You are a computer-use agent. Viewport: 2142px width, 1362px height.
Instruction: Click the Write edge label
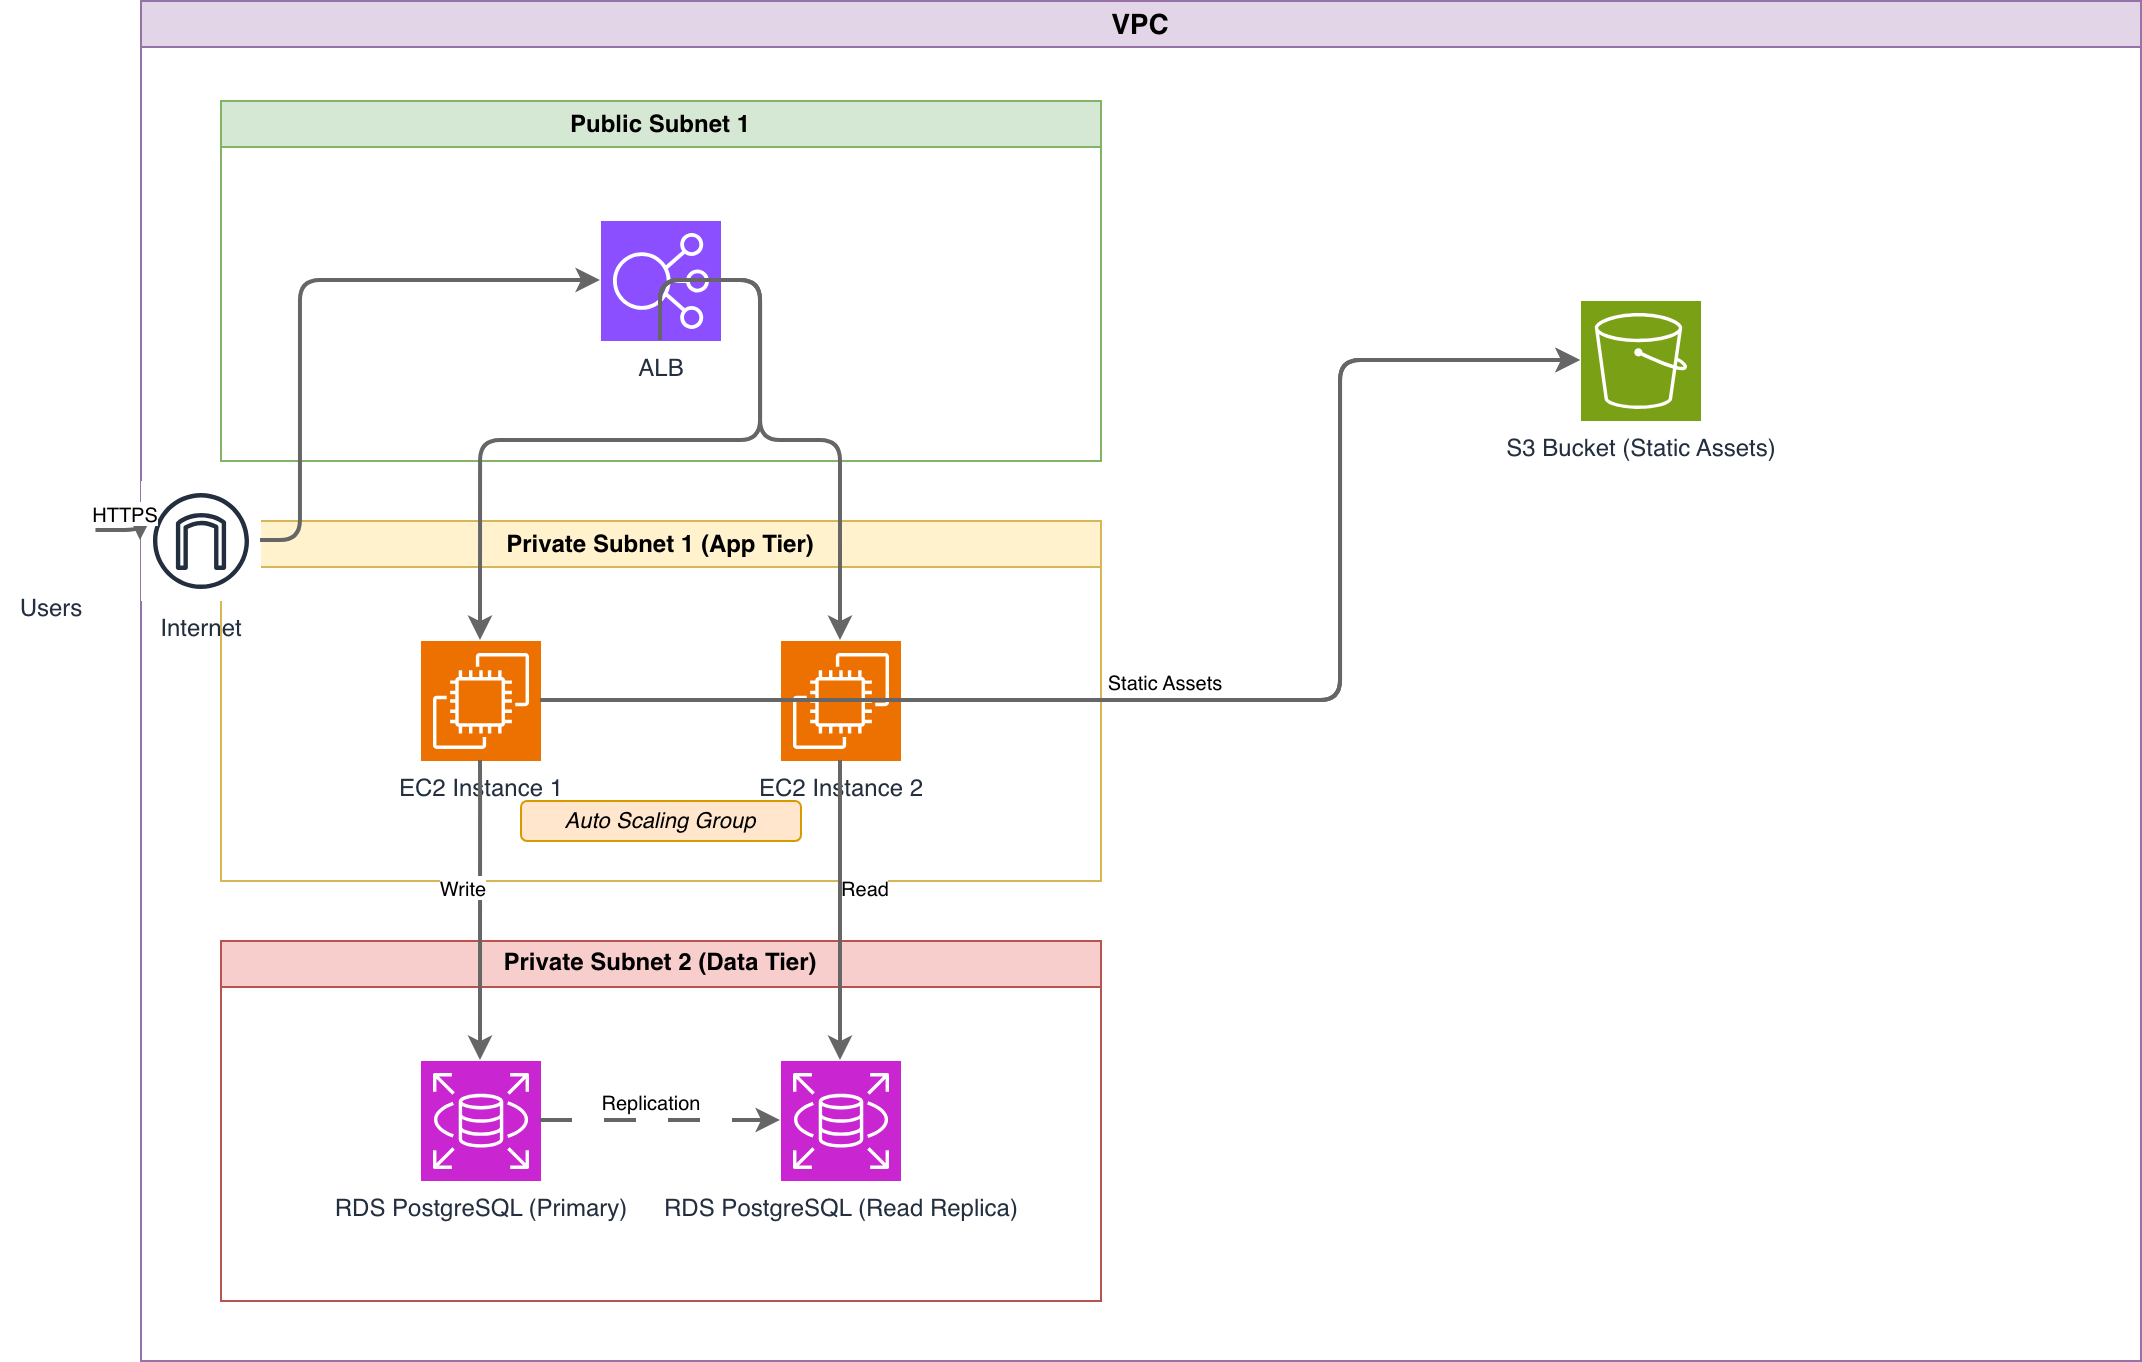(x=463, y=889)
